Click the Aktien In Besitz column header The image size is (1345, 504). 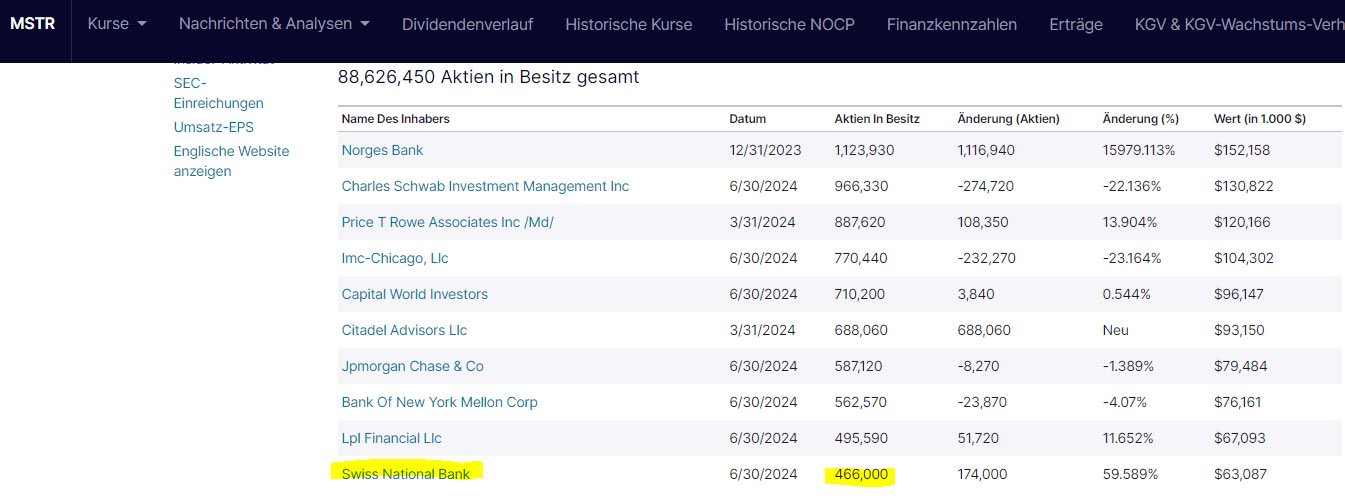tap(877, 119)
